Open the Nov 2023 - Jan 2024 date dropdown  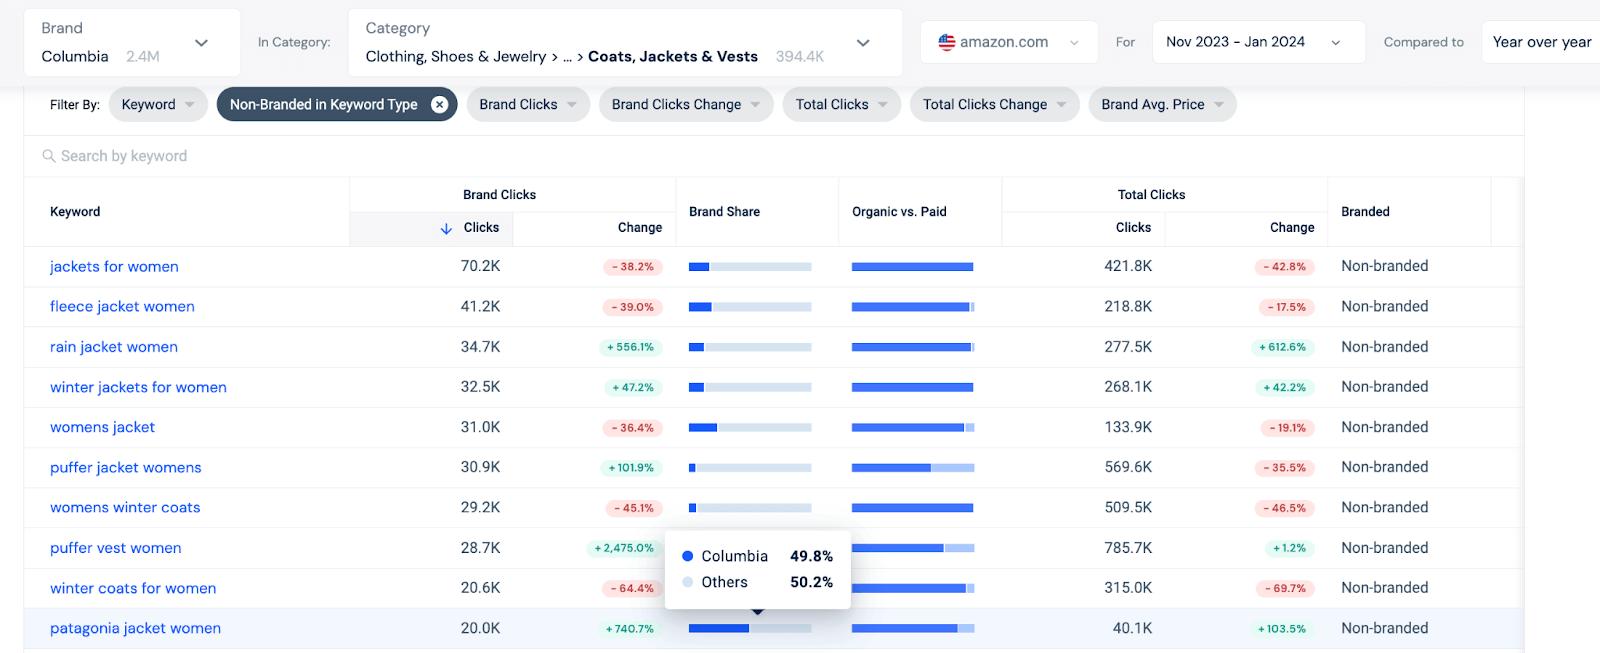[x=1258, y=42]
